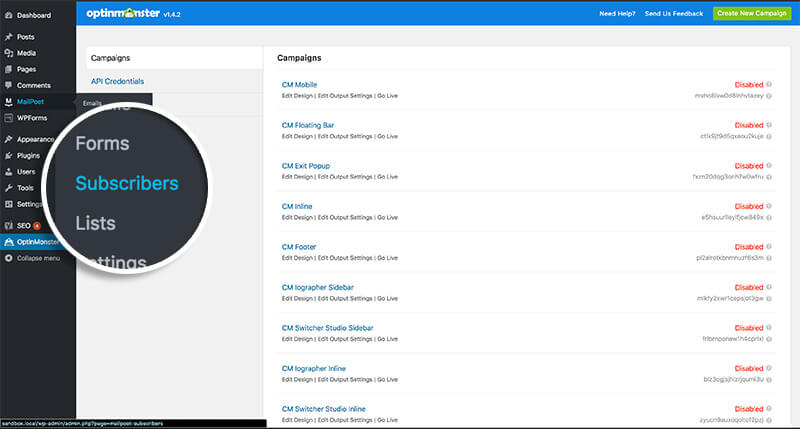The width and height of the screenshot is (800, 429).
Task: Click Edit Design under CM Switcher Studio Sidebar
Action: click(297, 339)
